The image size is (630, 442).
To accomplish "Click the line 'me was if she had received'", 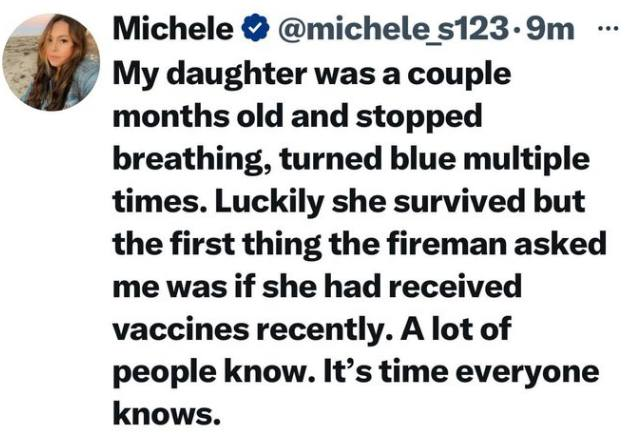I will pos(317,287).
